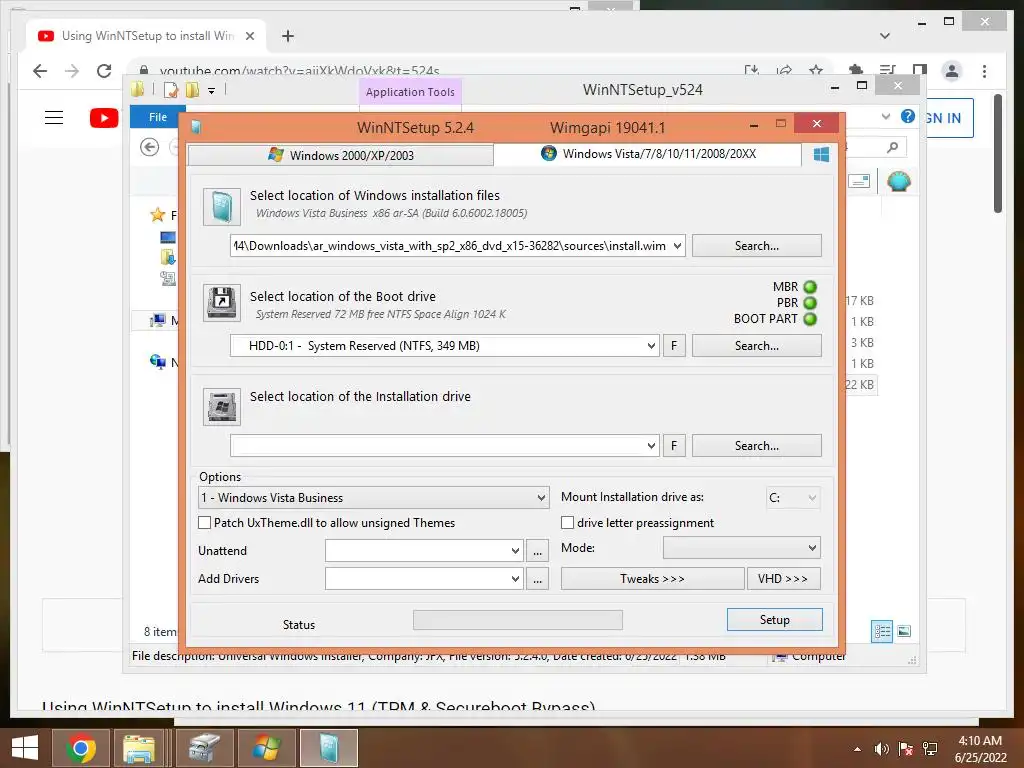The image size is (1024, 768).
Task: Open the Unattend dropdown
Action: click(515, 551)
